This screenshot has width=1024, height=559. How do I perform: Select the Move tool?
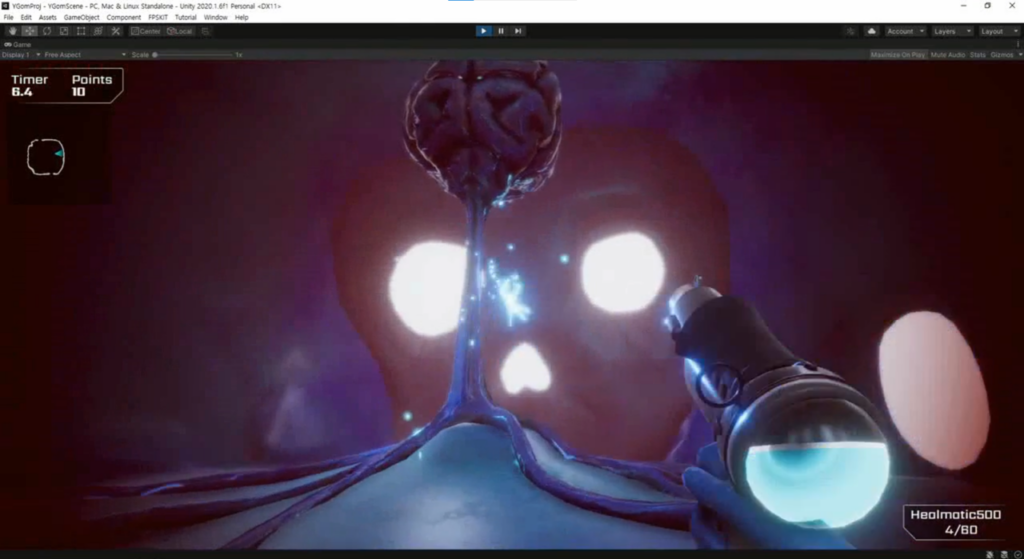coord(29,31)
